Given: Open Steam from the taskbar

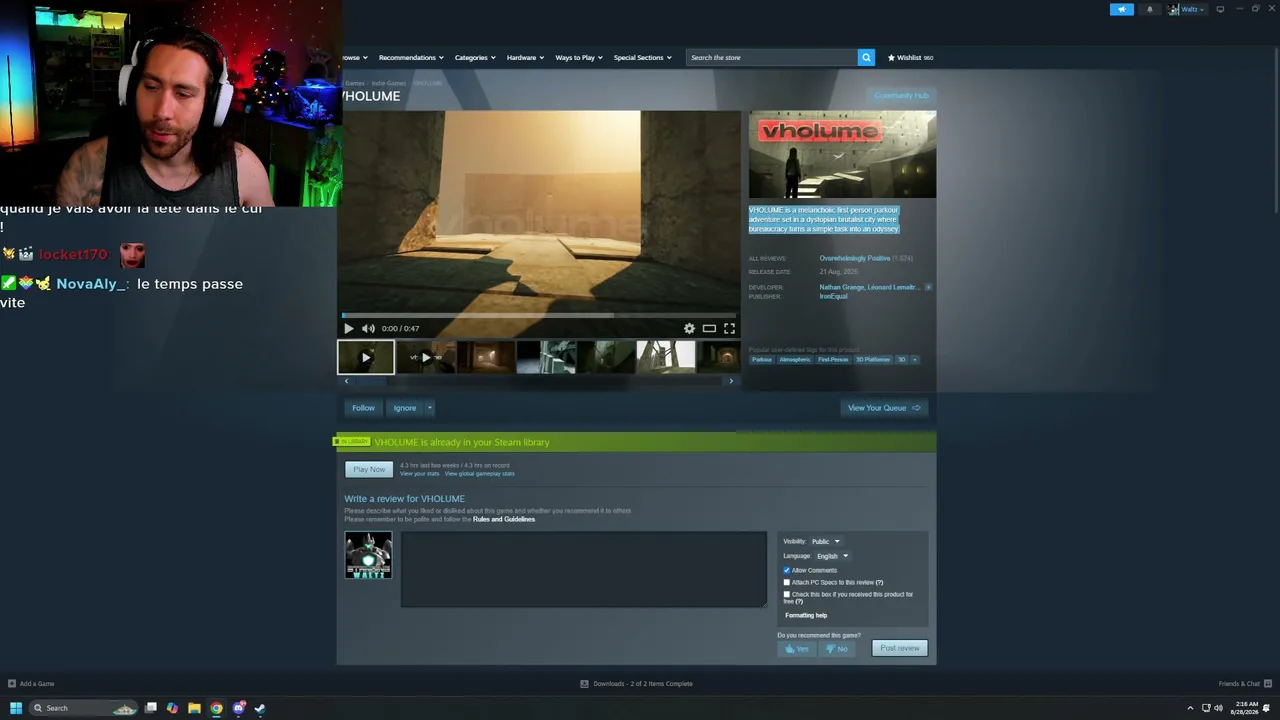Looking at the screenshot, I should [260, 708].
